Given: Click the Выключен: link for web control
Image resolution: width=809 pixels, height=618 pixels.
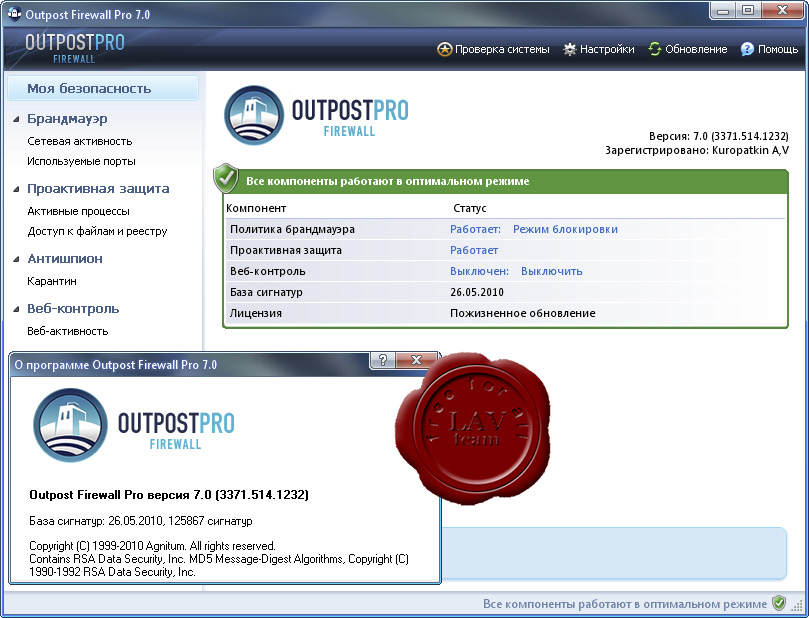Looking at the screenshot, I should [479, 271].
